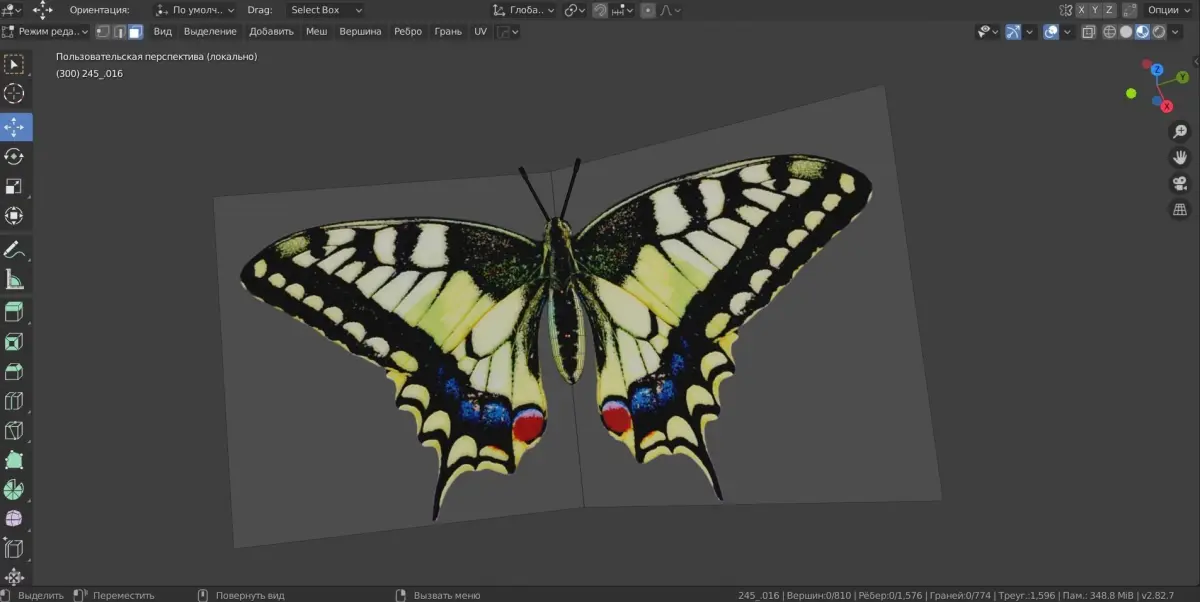The width and height of the screenshot is (1200, 602).
Task: Open Глобальная transform orientation dropdown
Action: click(524, 10)
